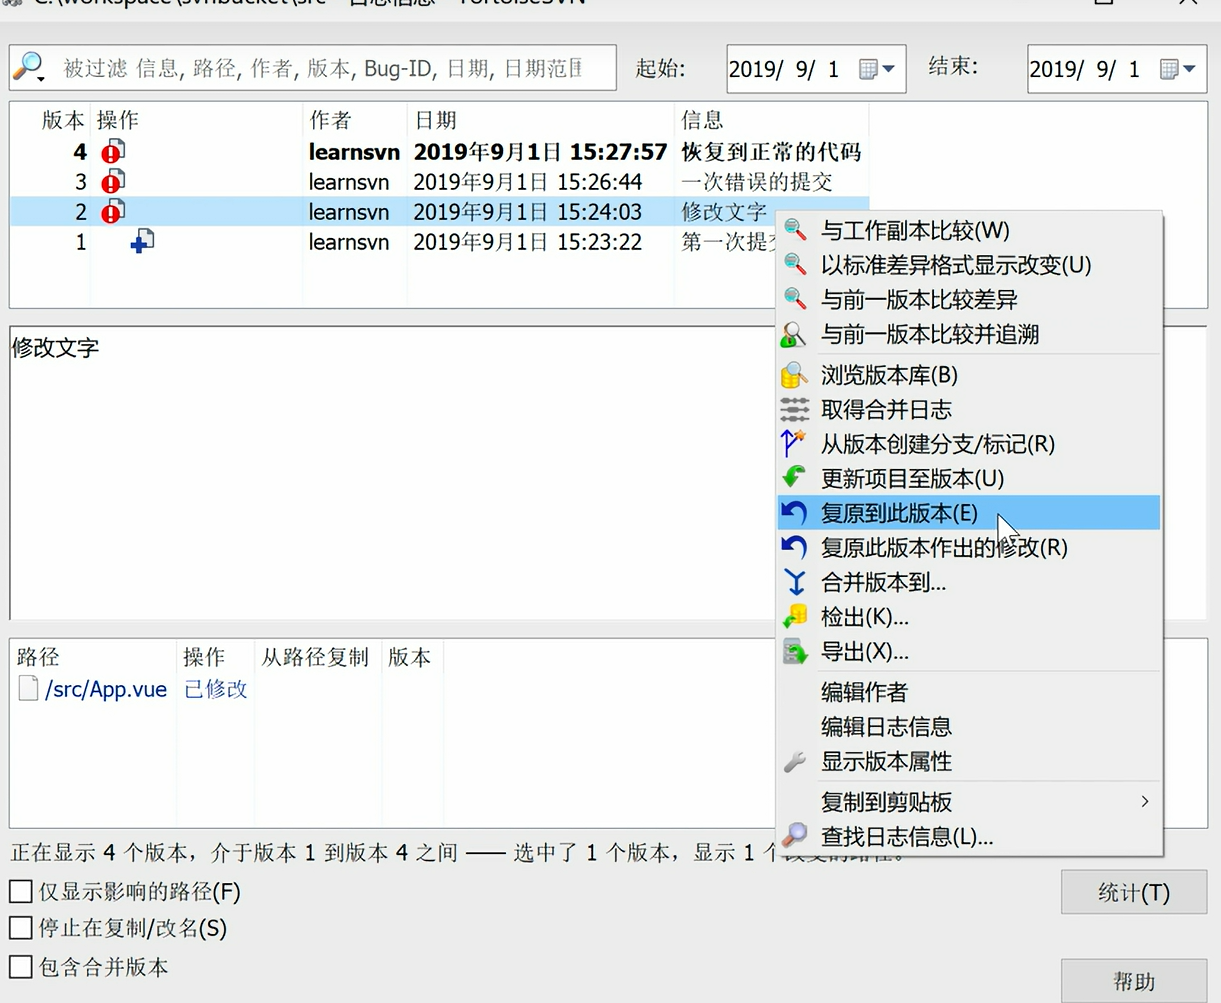Click the green update arrow icon

click(794, 478)
